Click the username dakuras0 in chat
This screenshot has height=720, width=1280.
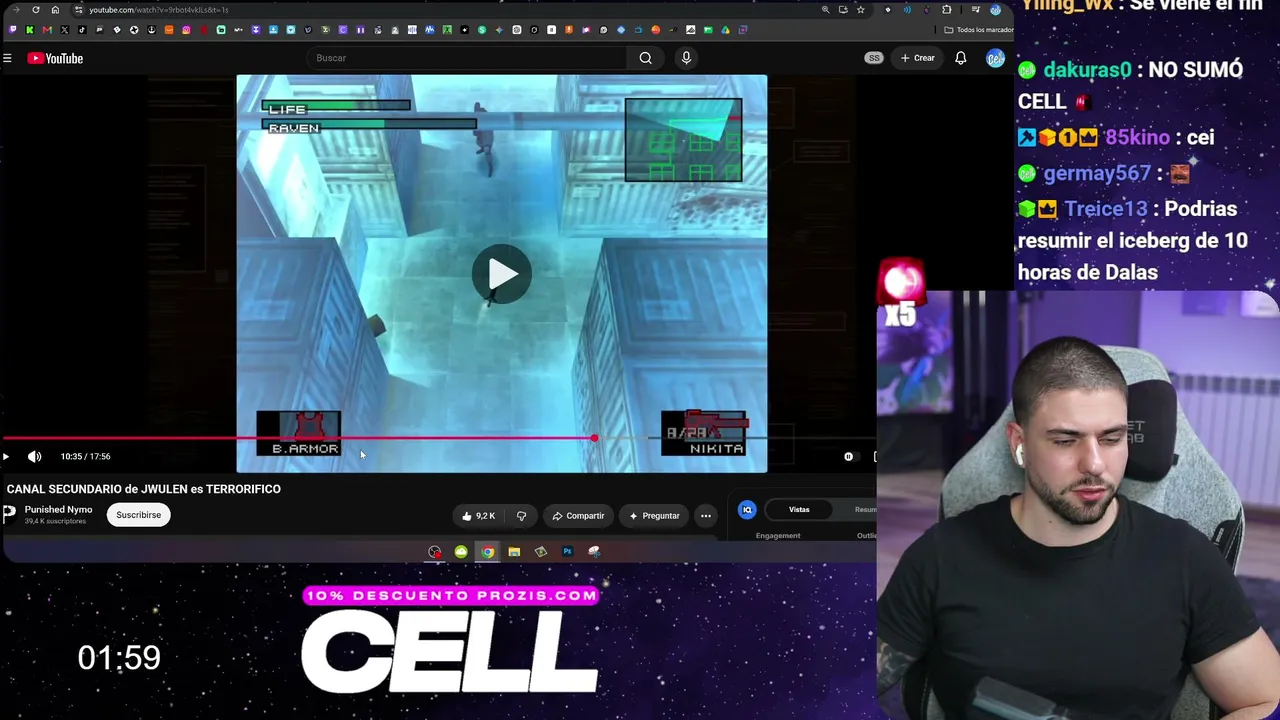tap(1087, 70)
